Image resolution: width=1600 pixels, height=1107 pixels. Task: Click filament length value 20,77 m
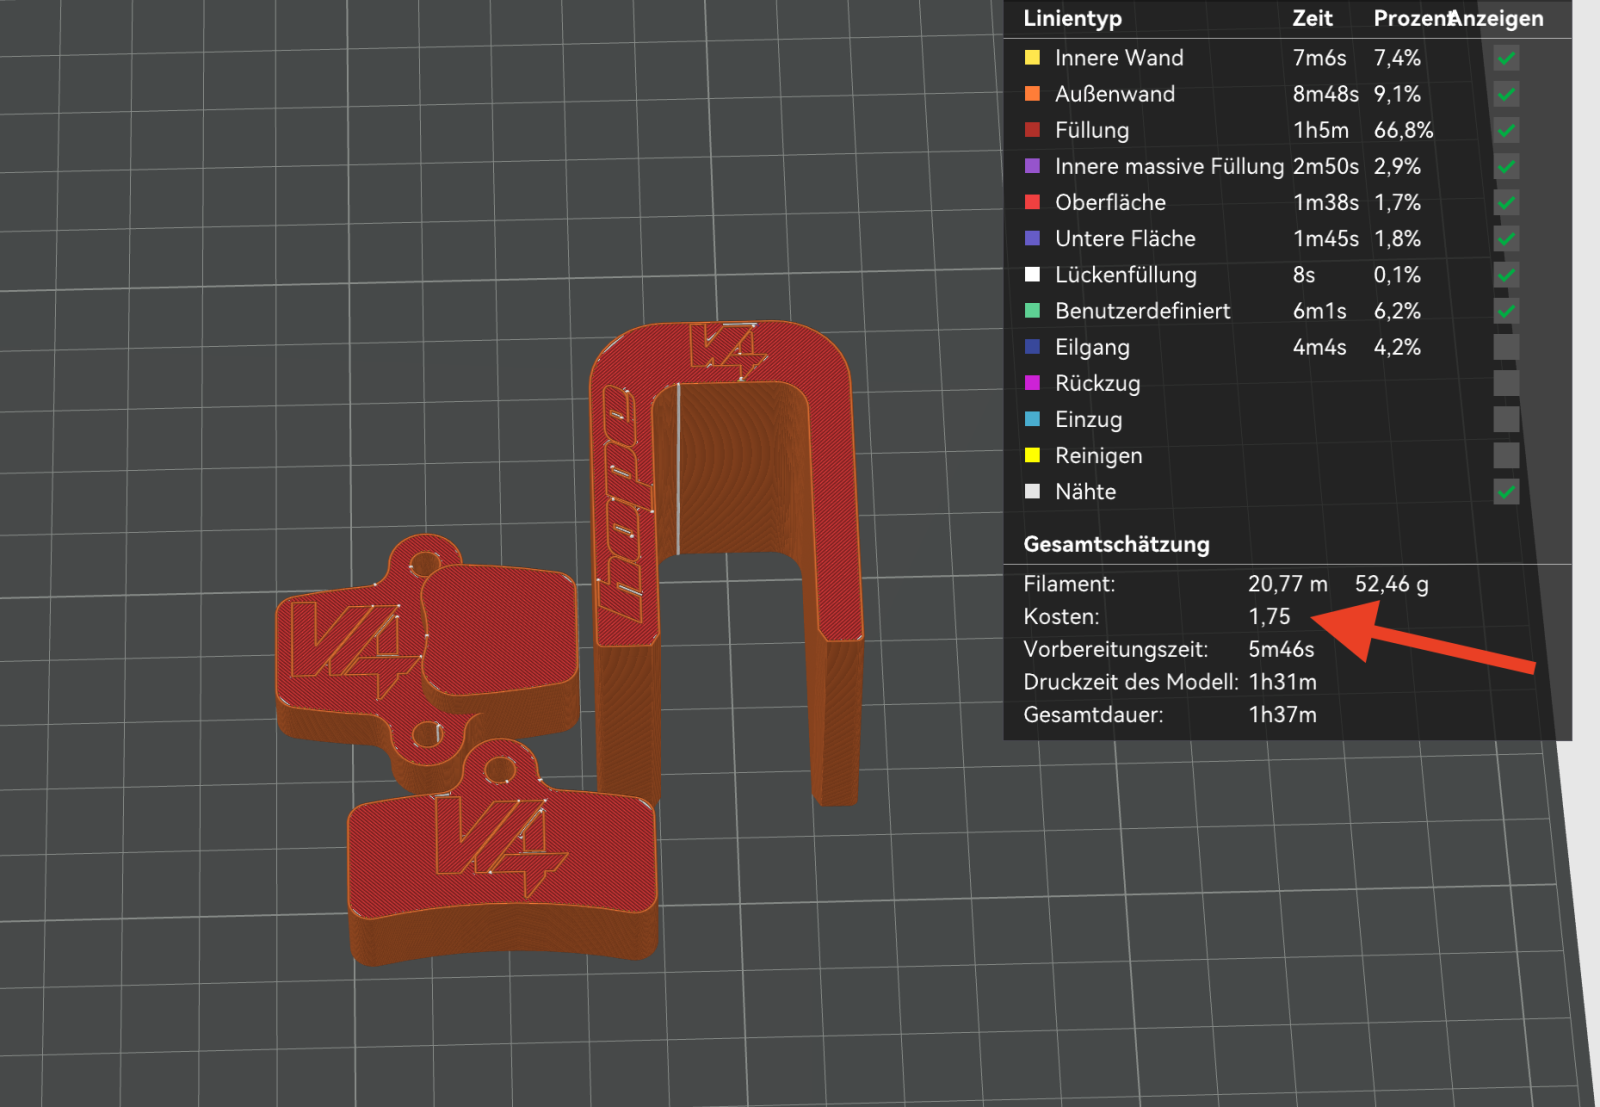pos(1288,584)
